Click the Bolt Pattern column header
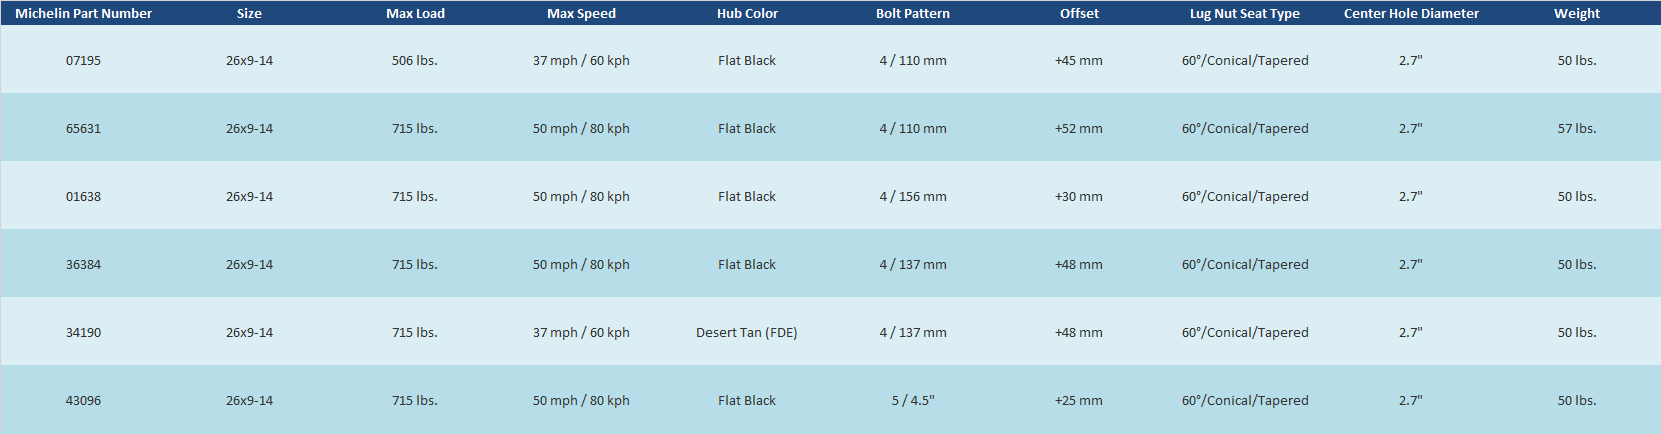The height and width of the screenshot is (434, 1661). click(913, 13)
